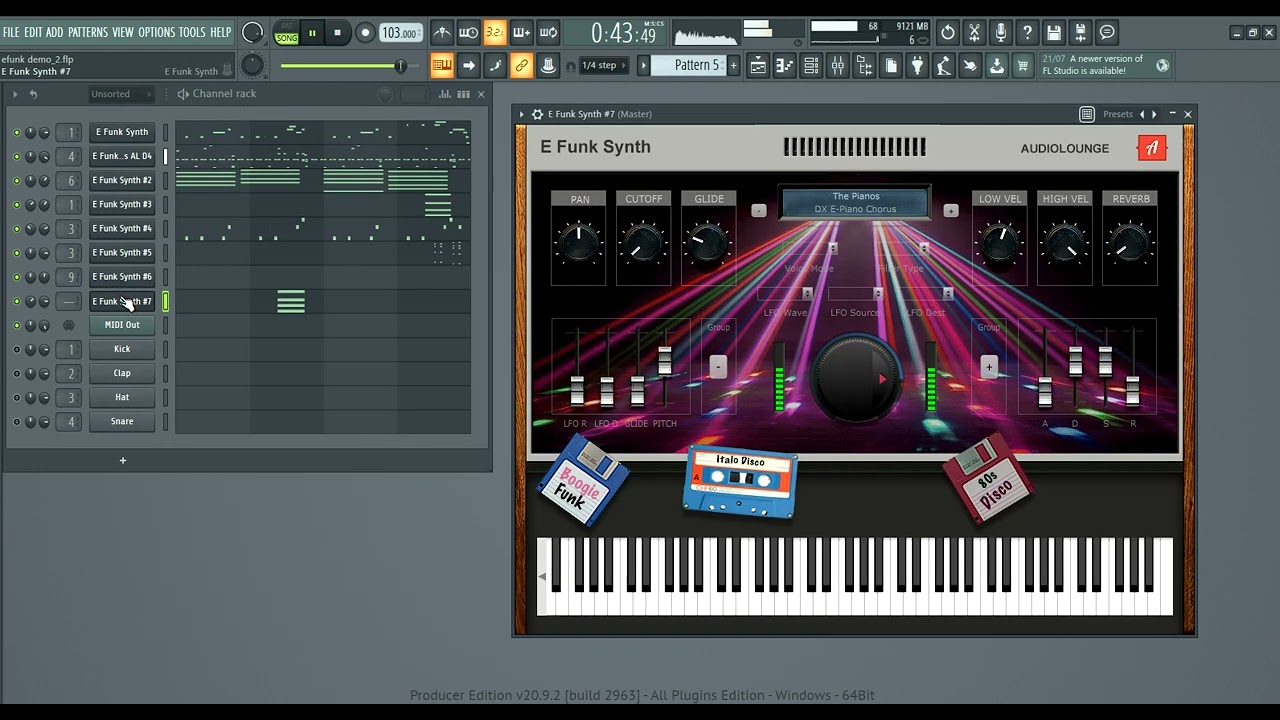Open the help question mark icon
The image size is (1280, 720).
[x=1027, y=33]
